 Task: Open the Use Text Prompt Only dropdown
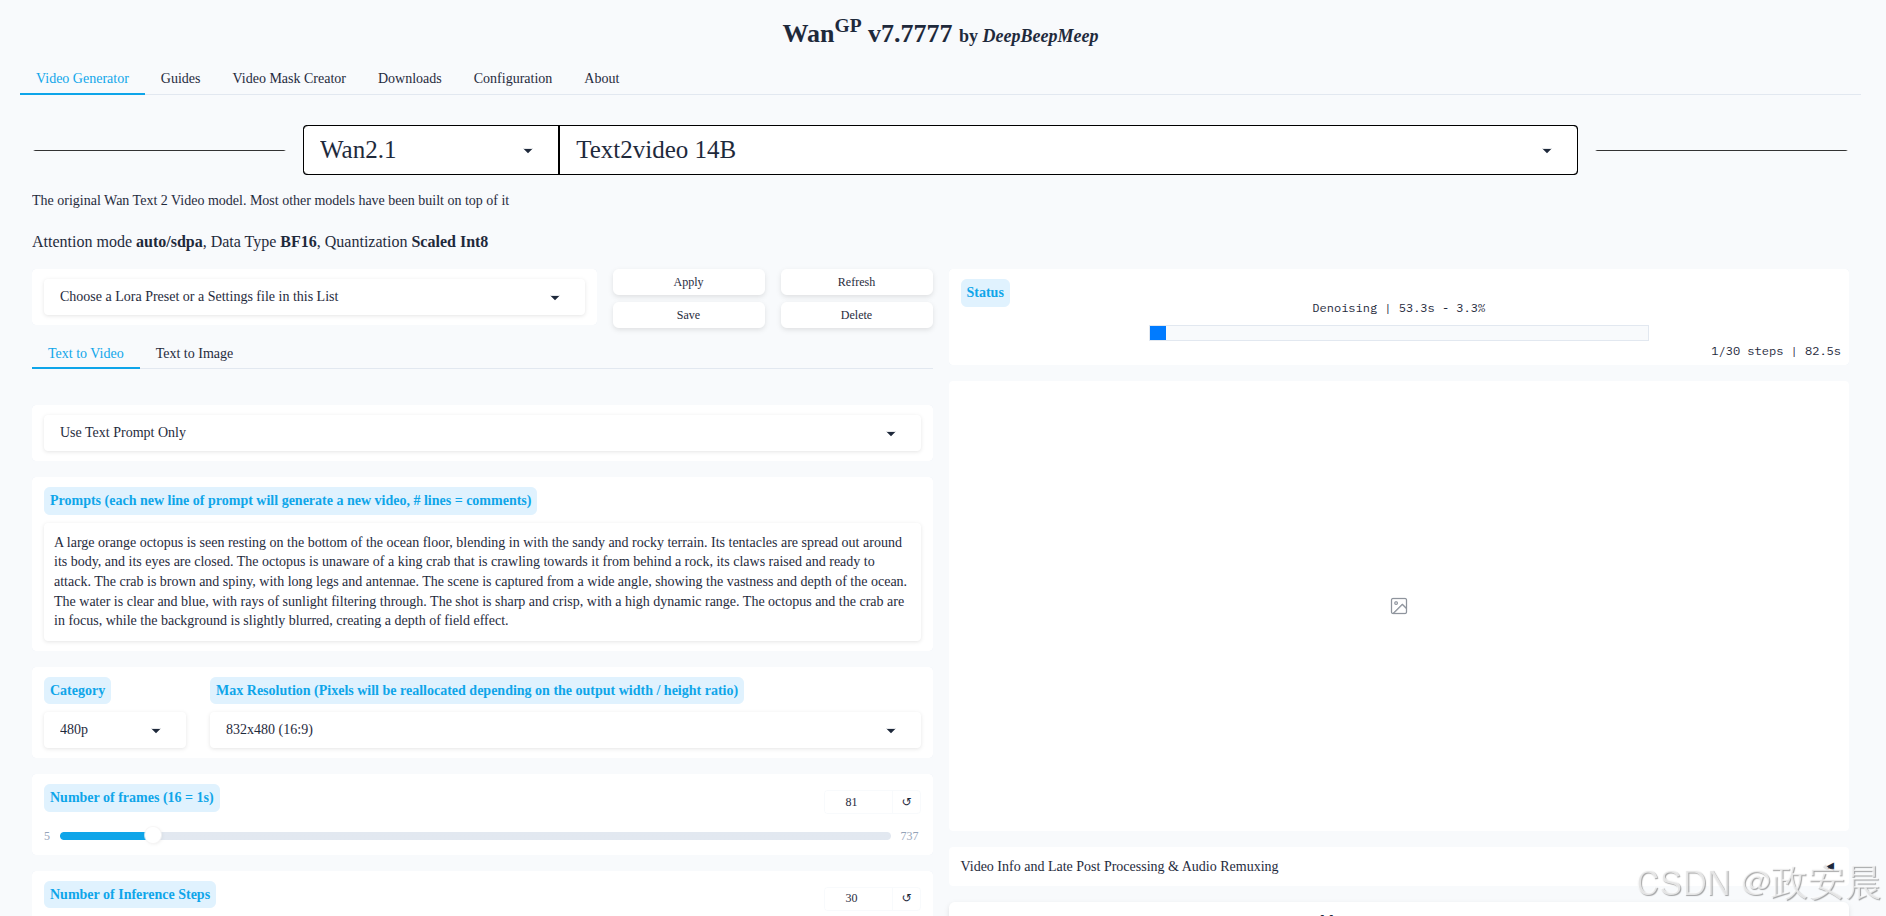click(x=481, y=433)
